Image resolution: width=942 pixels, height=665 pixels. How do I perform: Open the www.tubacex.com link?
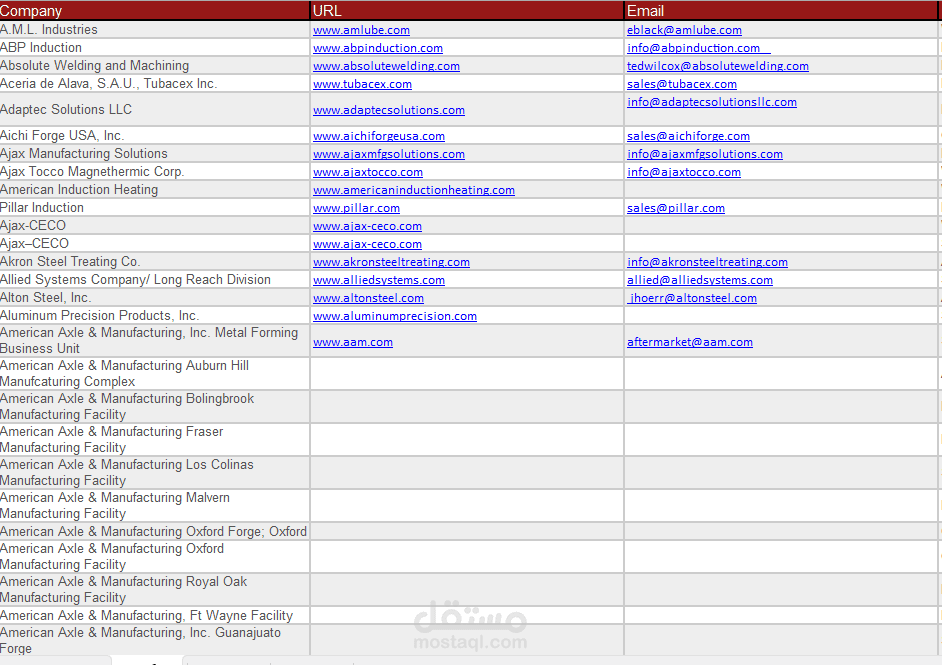[362, 84]
